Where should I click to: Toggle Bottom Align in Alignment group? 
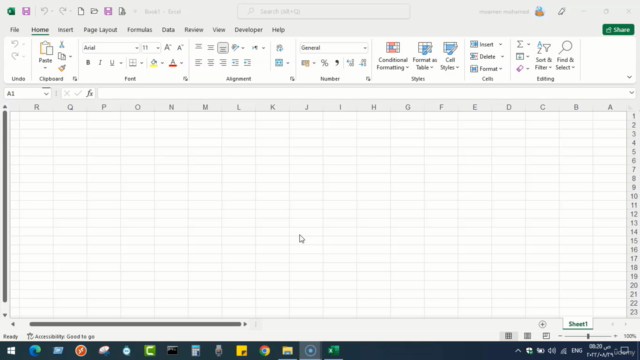[223, 48]
